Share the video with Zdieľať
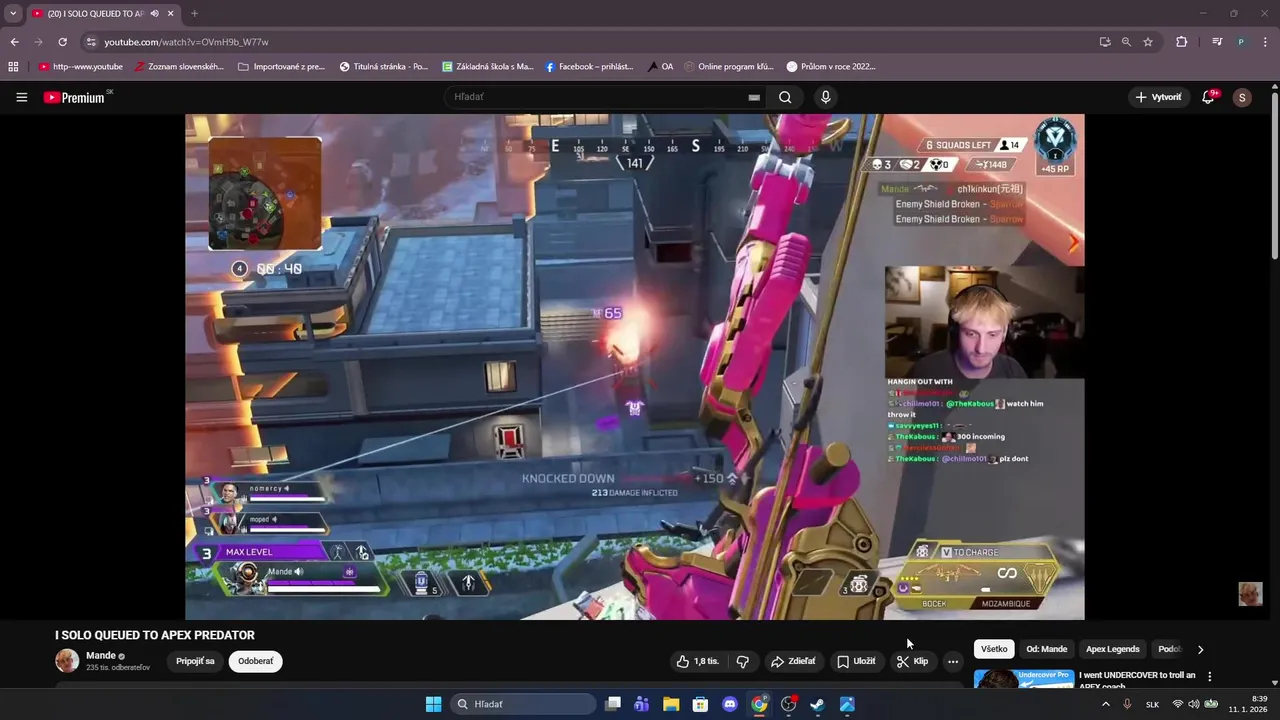 [x=792, y=661]
